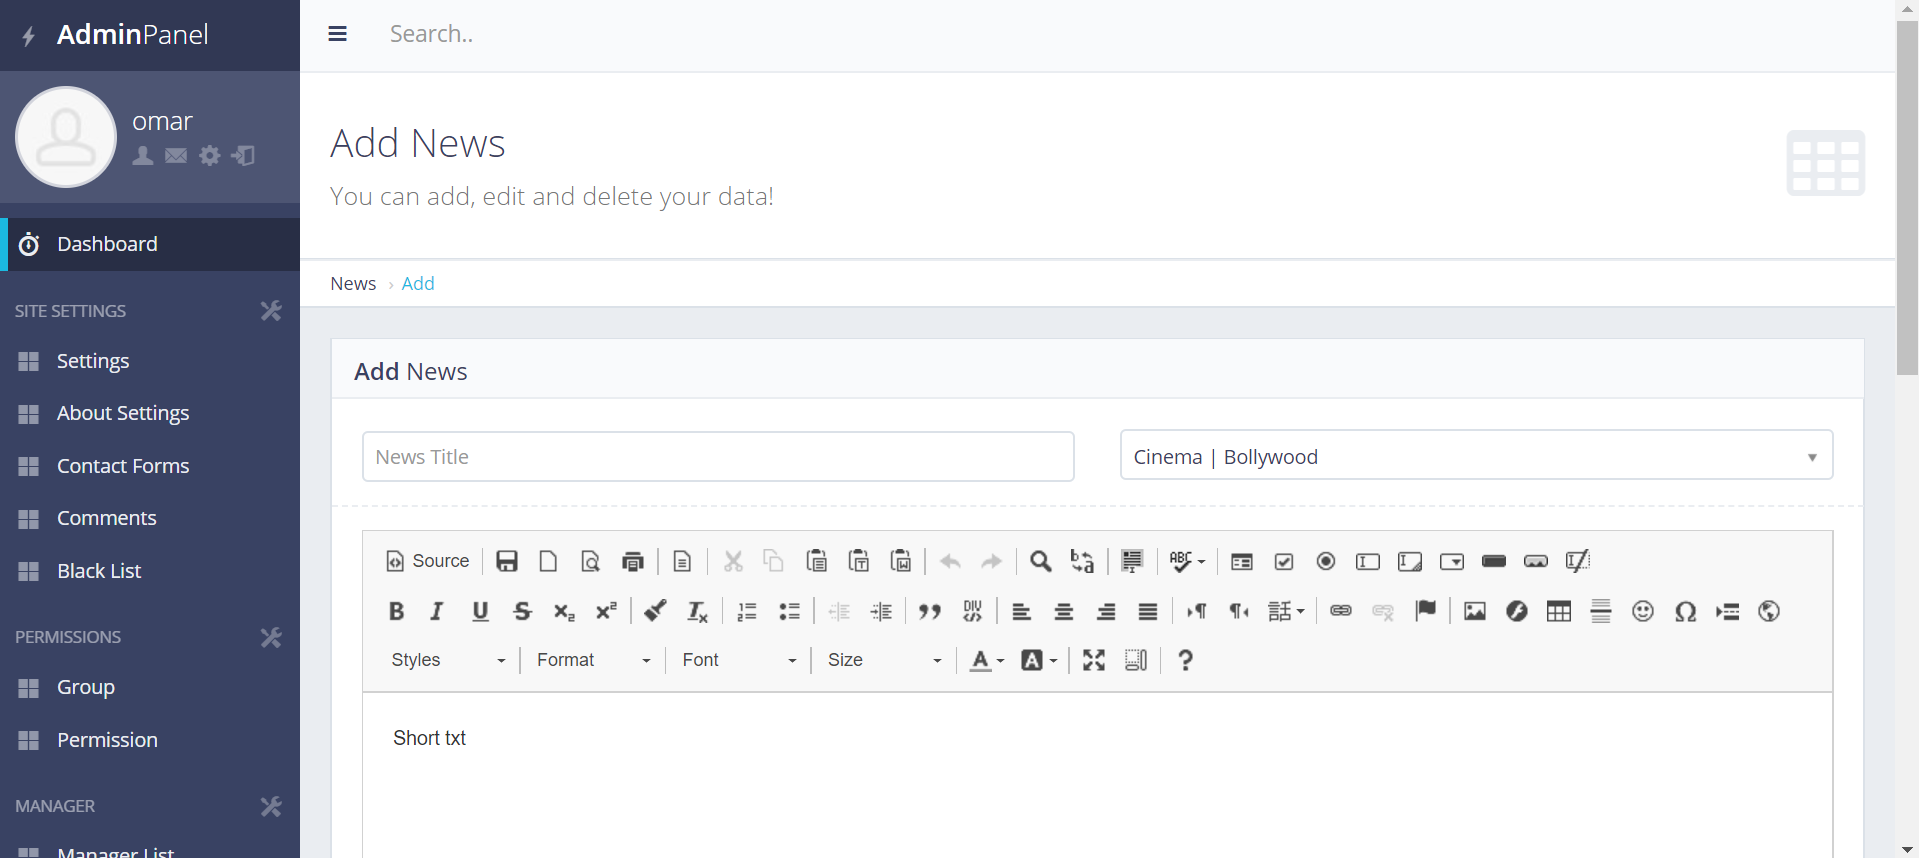Open the language dropdown in toolbar
The height and width of the screenshot is (858, 1919).
pos(1286,611)
